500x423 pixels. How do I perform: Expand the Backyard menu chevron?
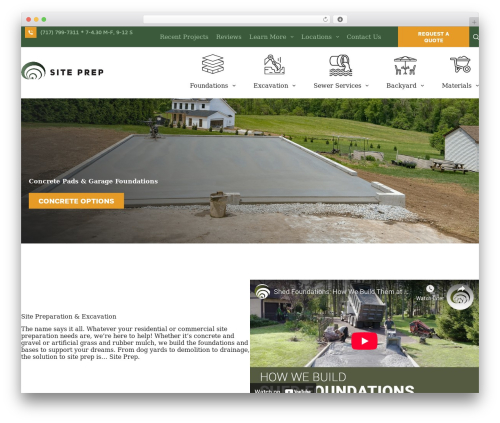click(422, 86)
